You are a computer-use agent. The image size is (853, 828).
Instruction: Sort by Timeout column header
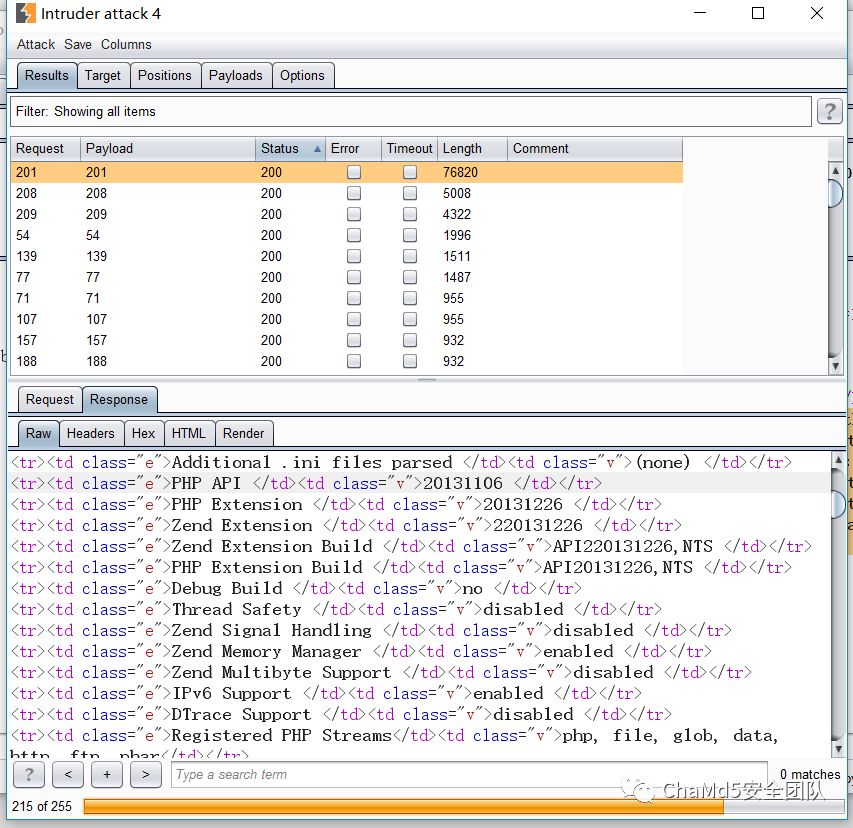click(409, 149)
